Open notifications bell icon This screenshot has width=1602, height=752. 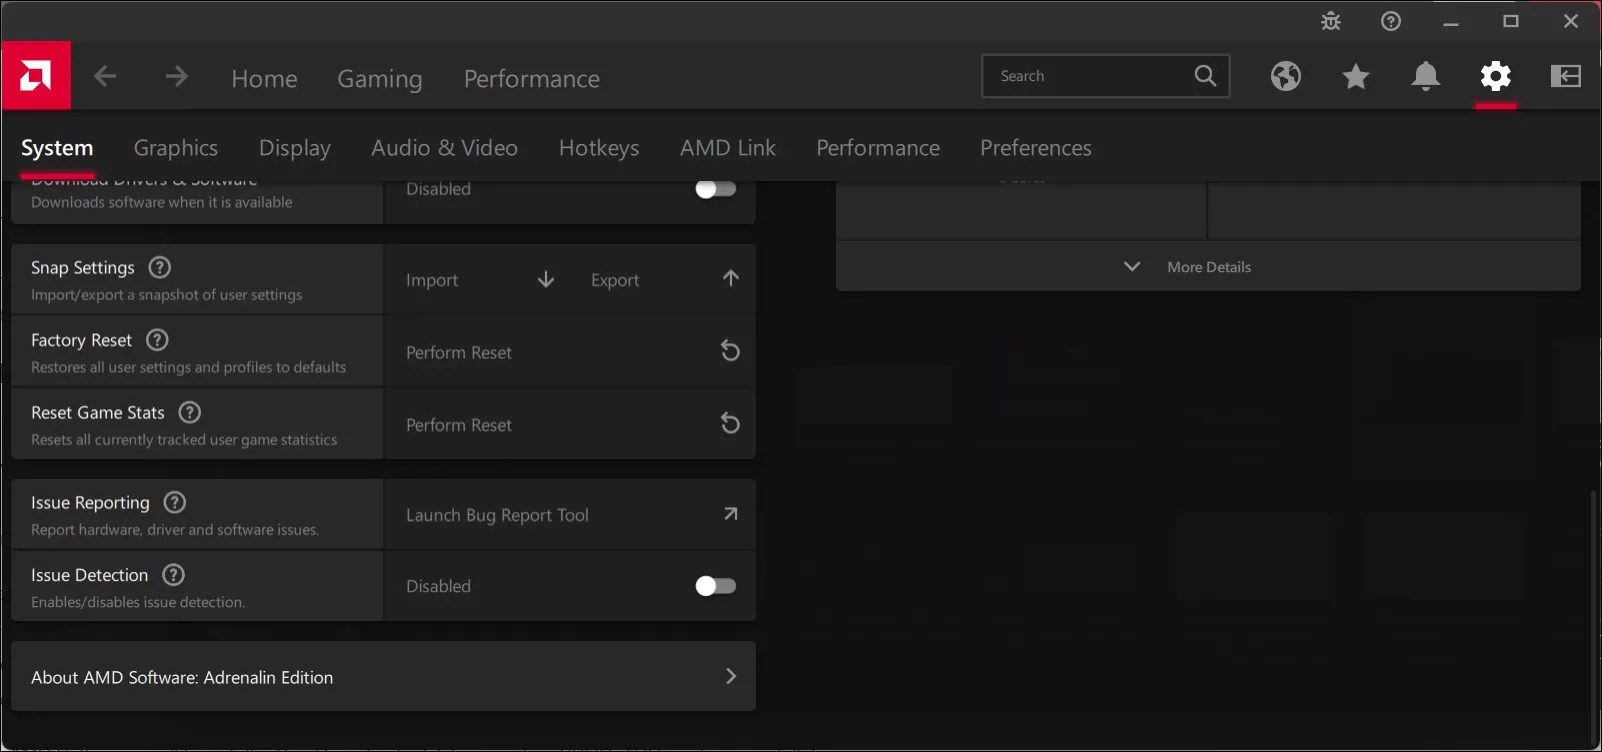[x=1426, y=76]
